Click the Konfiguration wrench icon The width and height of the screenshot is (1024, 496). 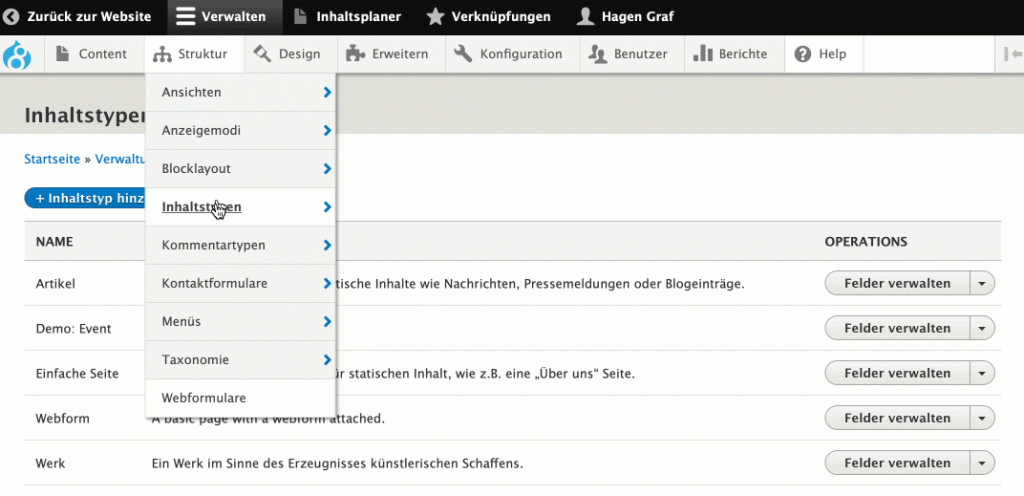463,54
